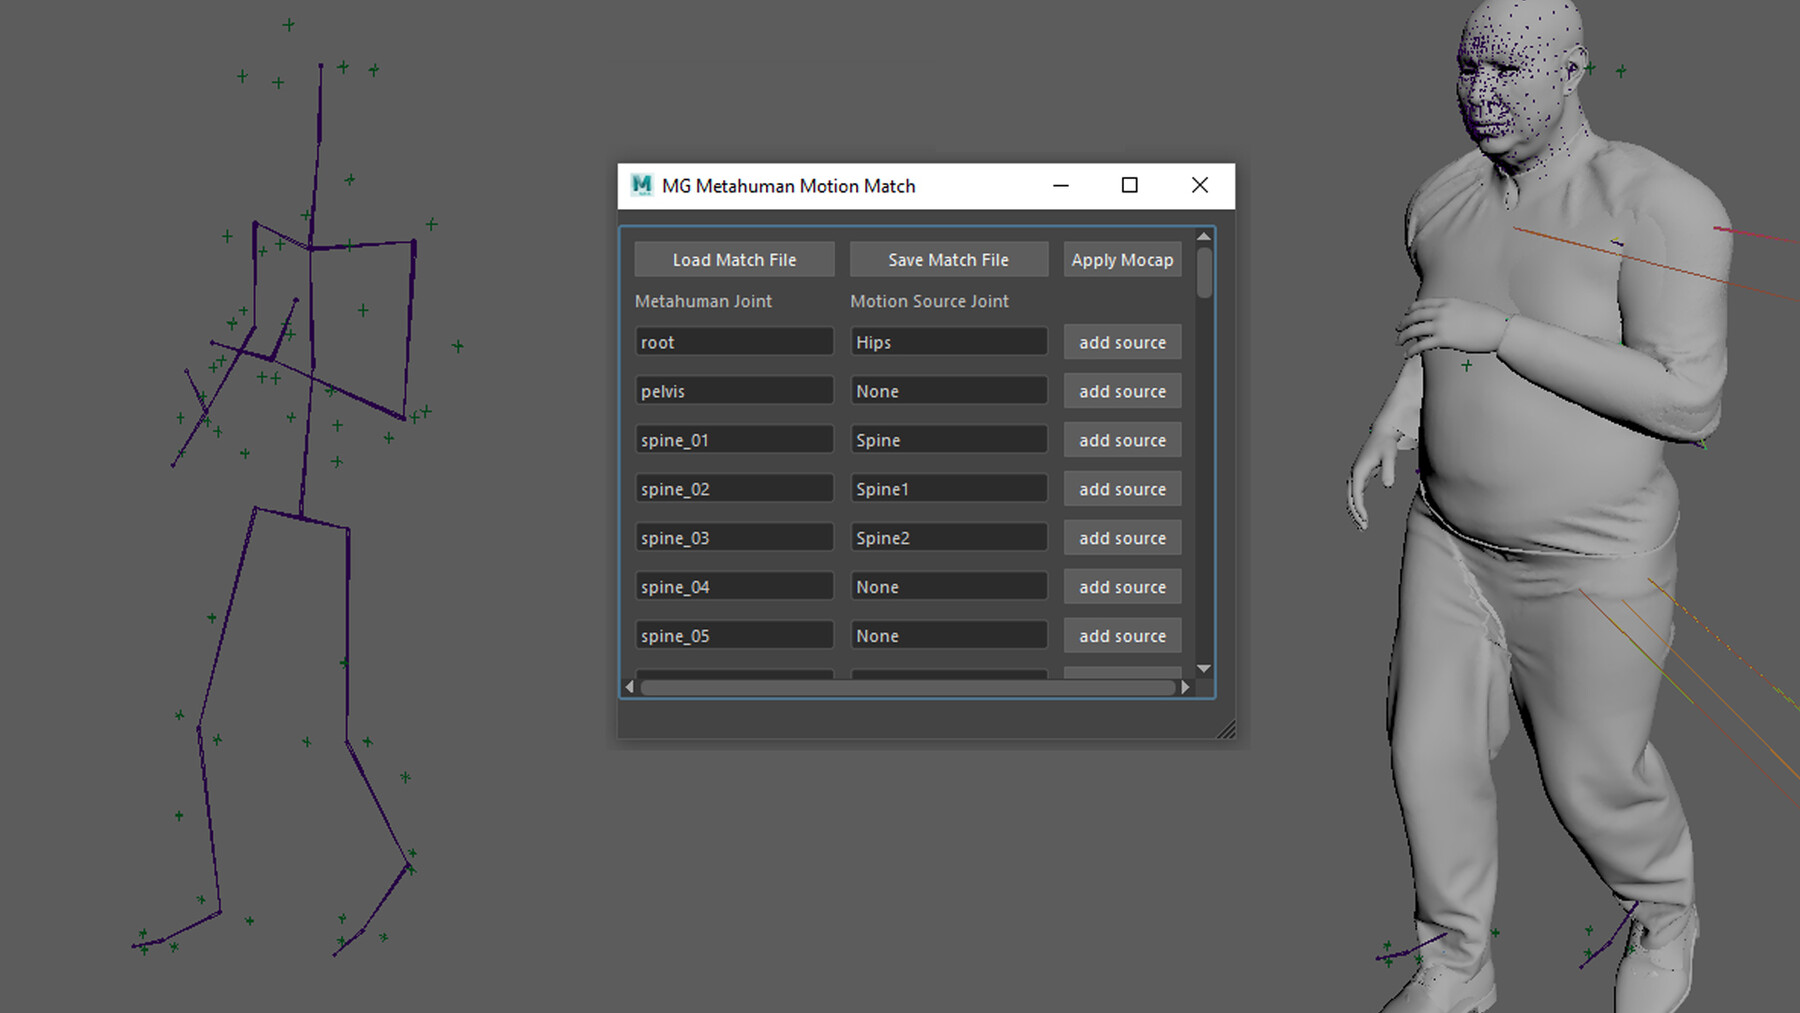Click the None field next to pelvis
This screenshot has height=1013, width=1800.
[x=948, y=390]
